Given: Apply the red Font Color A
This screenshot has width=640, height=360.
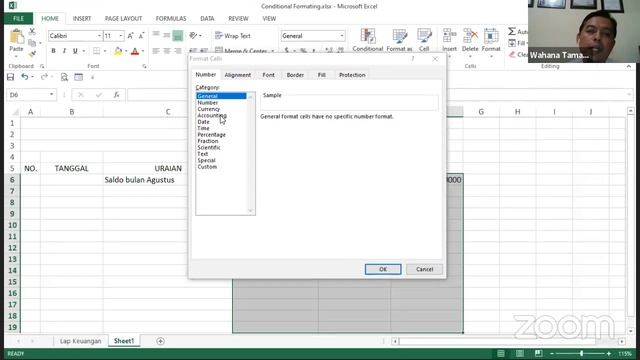Looking at the screenshot, I should (135, 51).
